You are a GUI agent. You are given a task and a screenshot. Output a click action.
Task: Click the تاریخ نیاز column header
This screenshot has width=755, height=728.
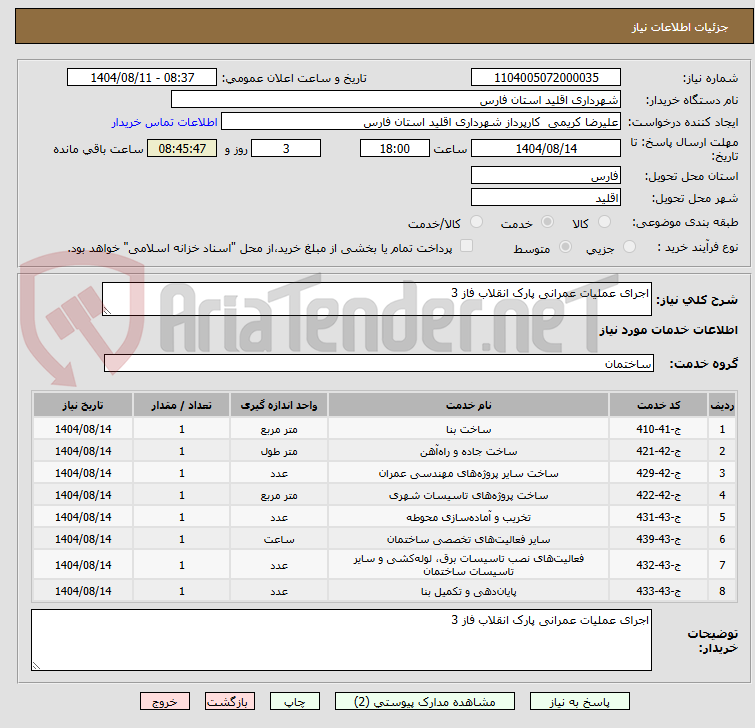(83, 405)
